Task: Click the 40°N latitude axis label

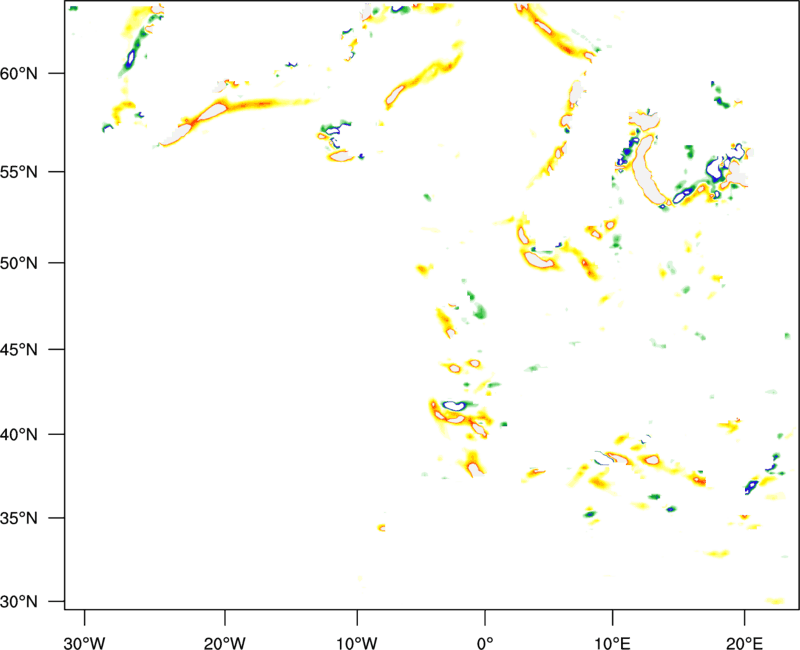Action: tap(19, 434)
